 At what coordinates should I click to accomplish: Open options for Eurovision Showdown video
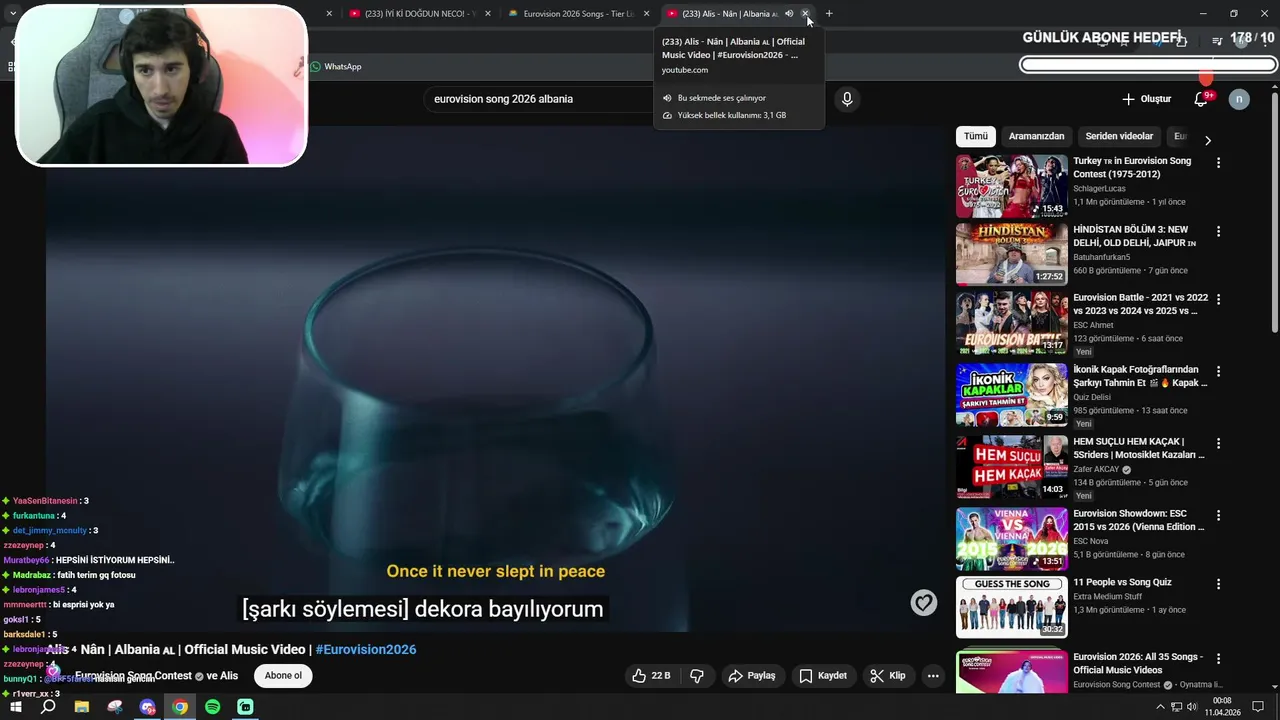point(1218,516)
